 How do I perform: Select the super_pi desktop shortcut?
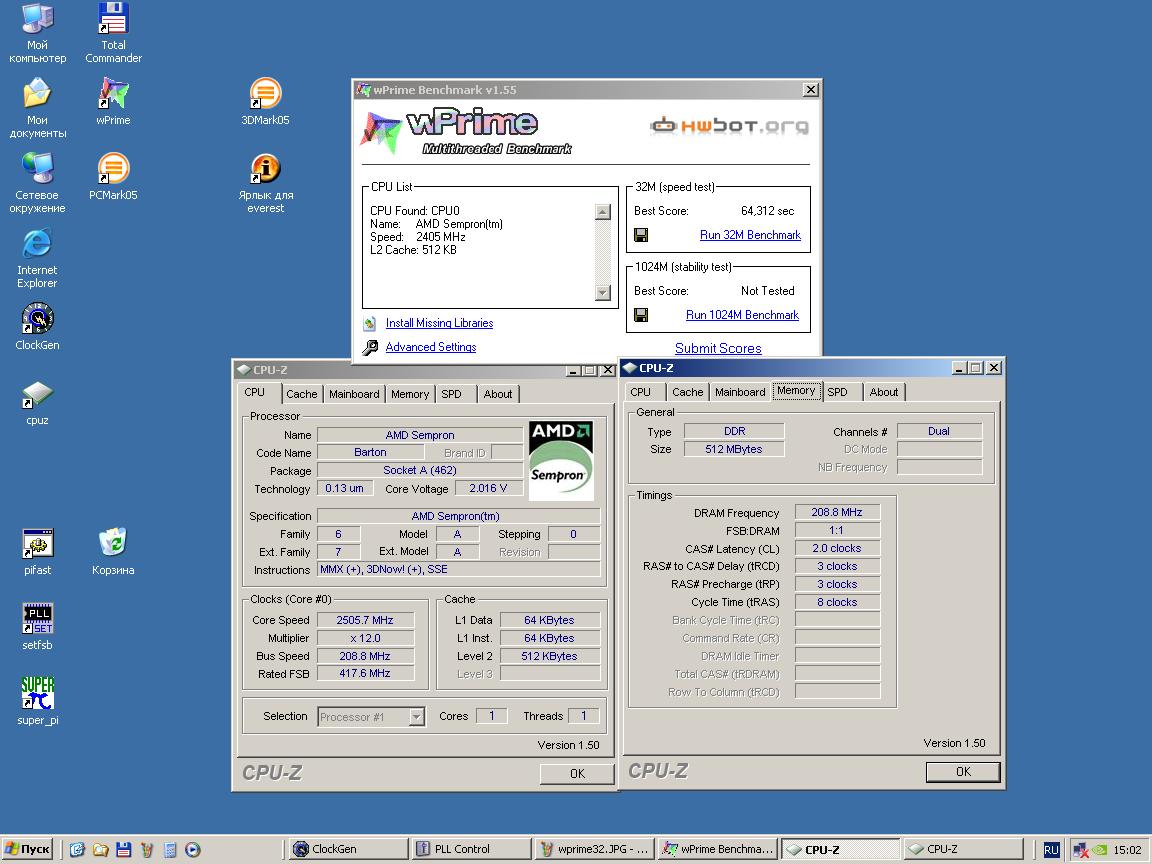click(37, 702)
